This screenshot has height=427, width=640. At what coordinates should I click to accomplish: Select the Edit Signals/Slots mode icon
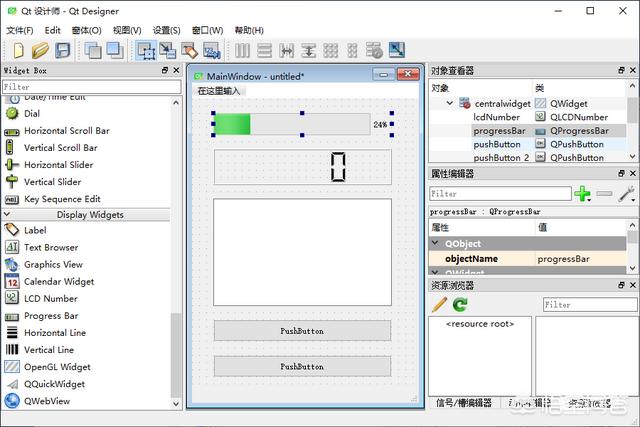click(168, 50)
